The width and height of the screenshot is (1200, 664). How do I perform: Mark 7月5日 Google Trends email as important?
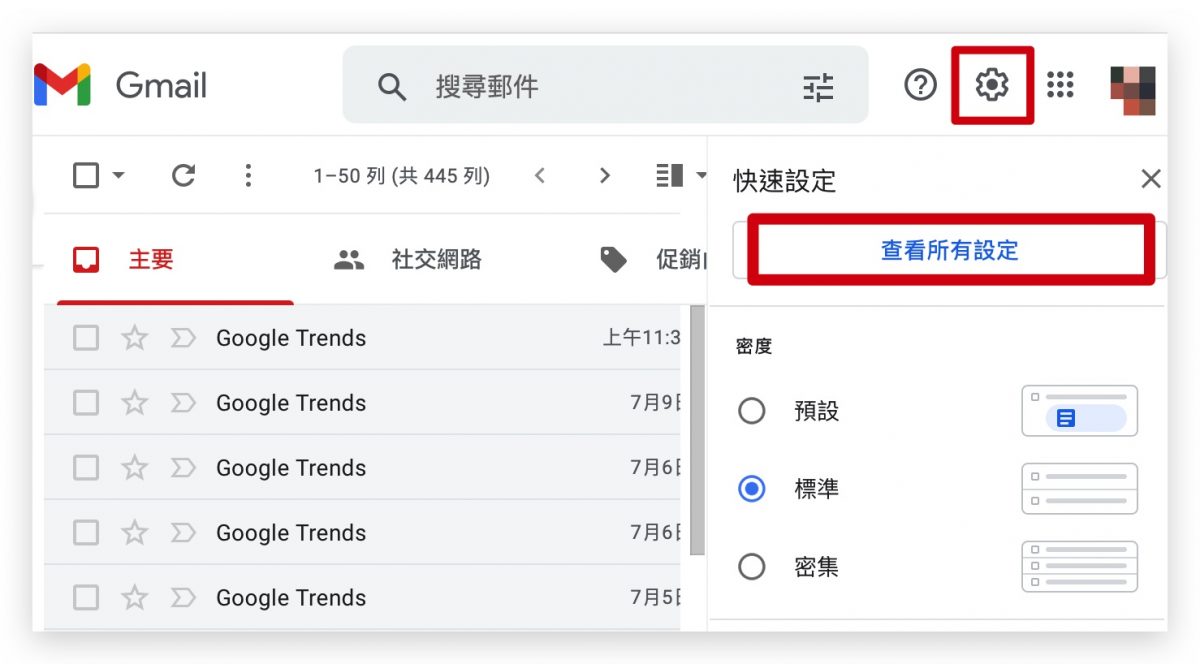tap(183, 597)
